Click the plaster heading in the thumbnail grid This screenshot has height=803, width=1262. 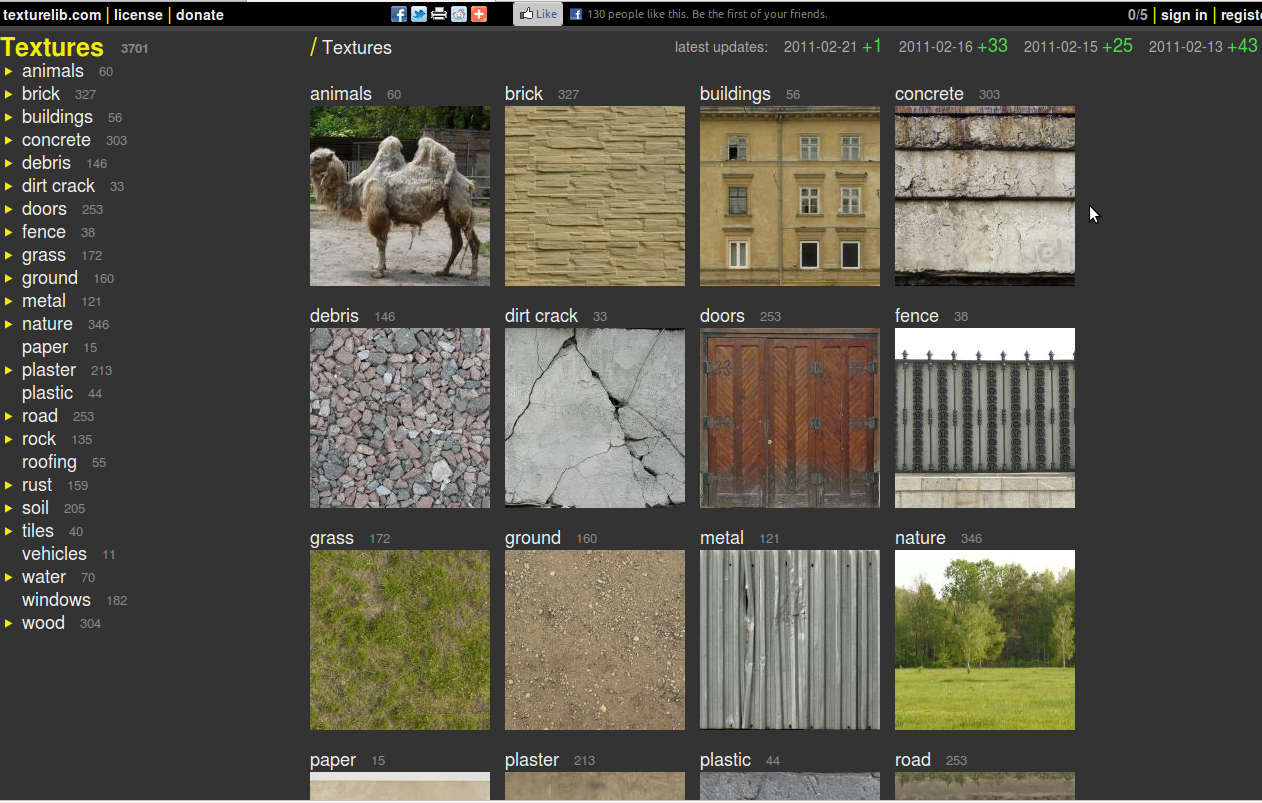click(532, 760)
